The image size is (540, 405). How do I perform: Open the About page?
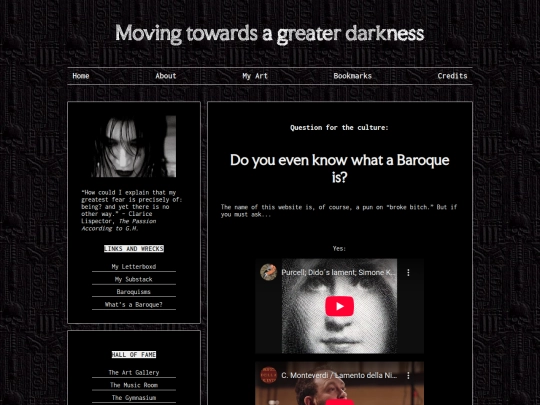coord(166,76)
